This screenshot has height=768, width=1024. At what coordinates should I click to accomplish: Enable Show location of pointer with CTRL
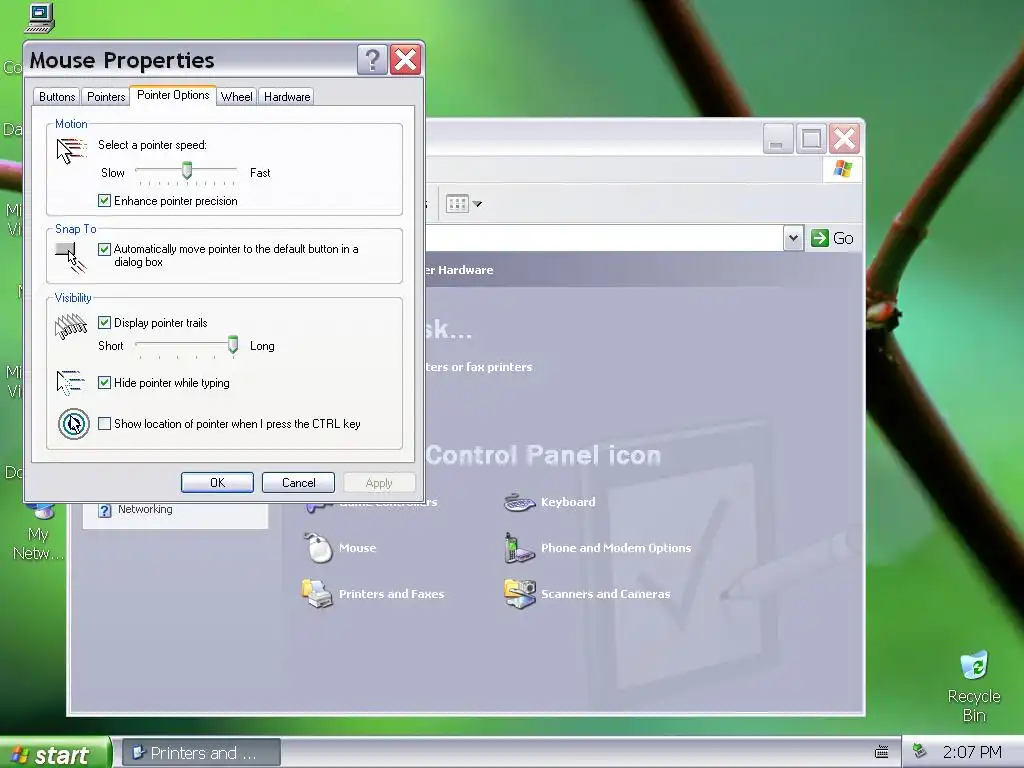[104, 424]
